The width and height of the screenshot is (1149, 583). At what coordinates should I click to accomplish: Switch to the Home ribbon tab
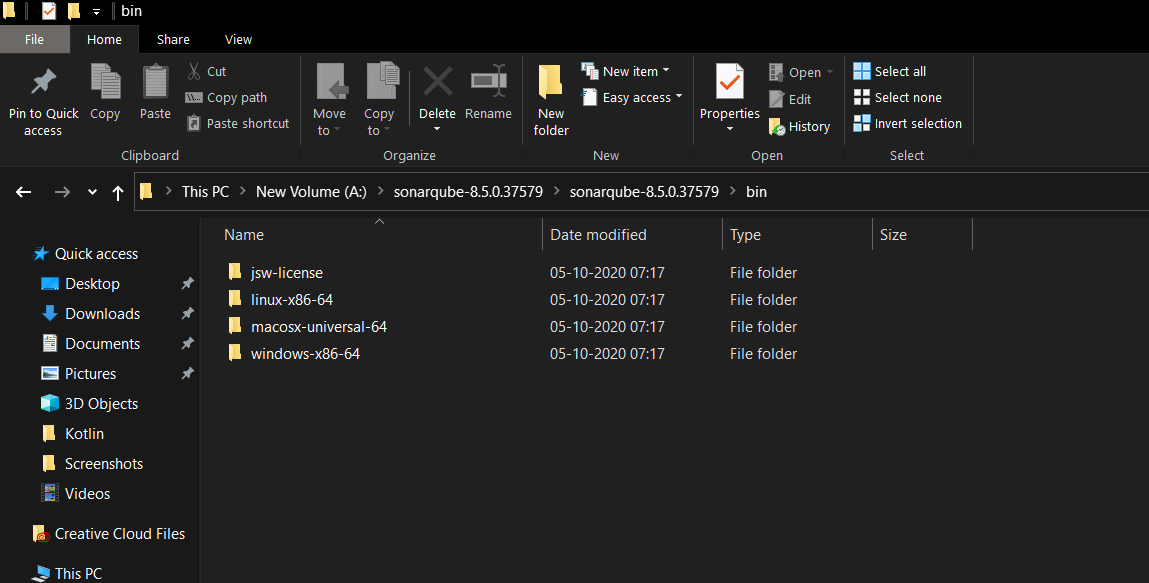coord(104,40)
